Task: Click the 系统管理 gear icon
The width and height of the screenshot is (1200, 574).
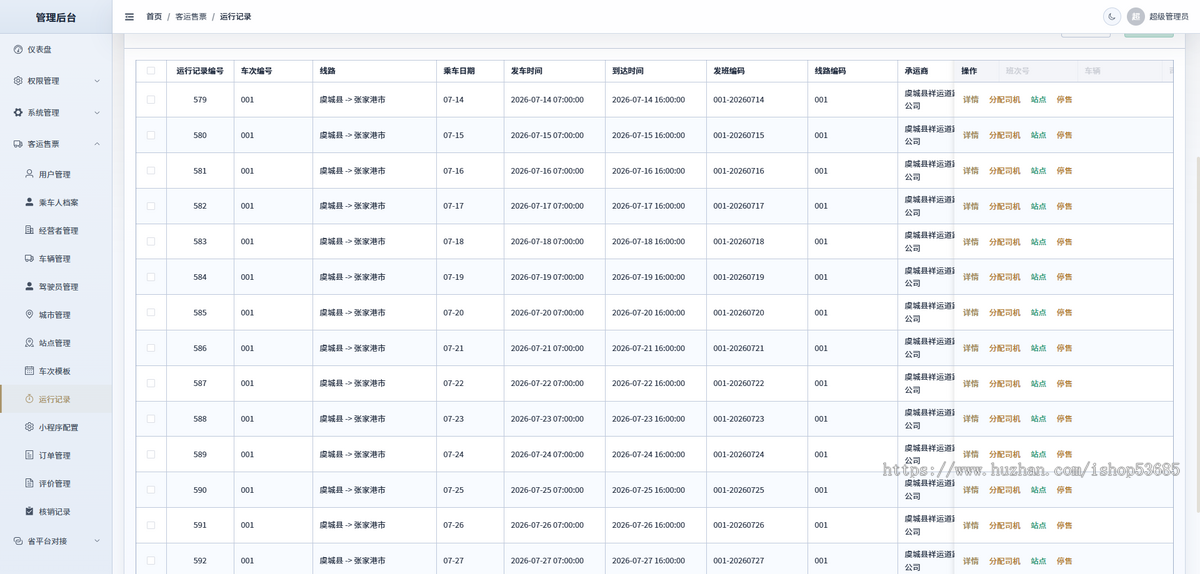Action: (x=18, y=113)
